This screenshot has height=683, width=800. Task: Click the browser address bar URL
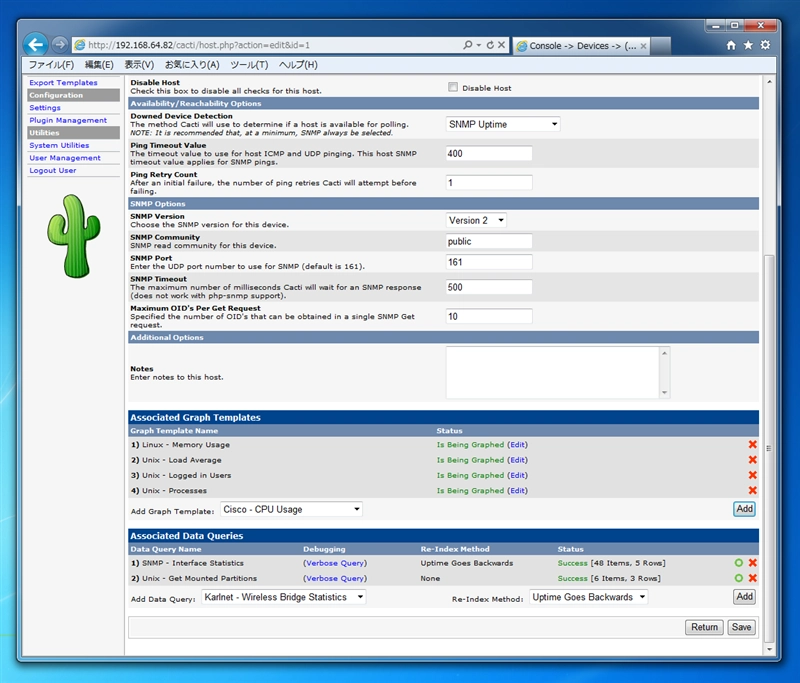(x=199, y=45)
